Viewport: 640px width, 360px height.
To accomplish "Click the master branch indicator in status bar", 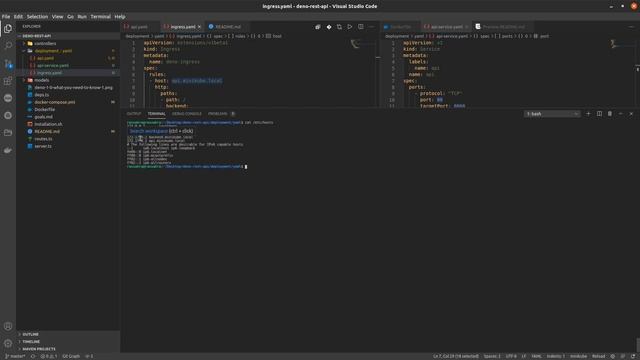I will [15, 356].
